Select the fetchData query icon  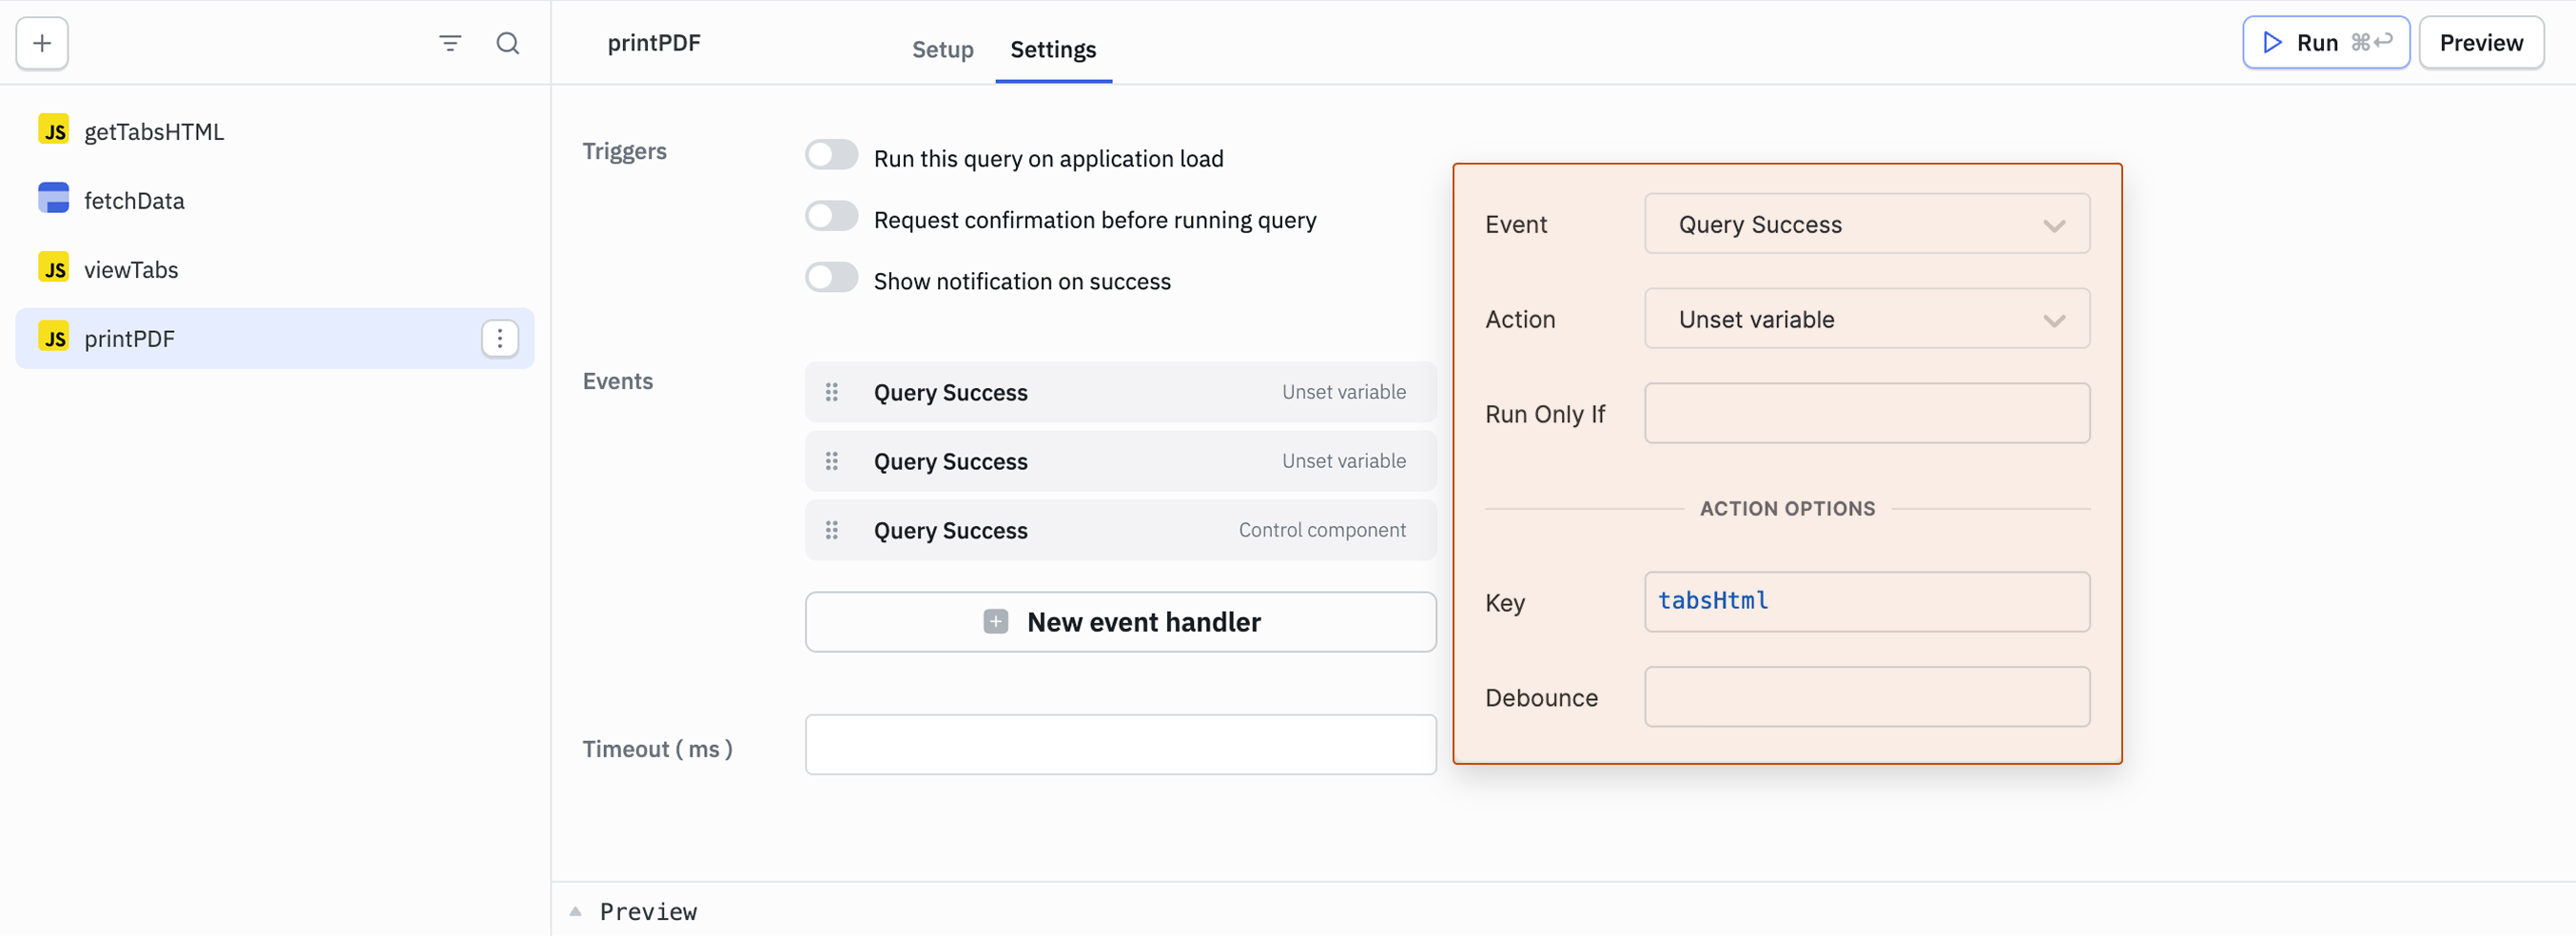point(54,199)
